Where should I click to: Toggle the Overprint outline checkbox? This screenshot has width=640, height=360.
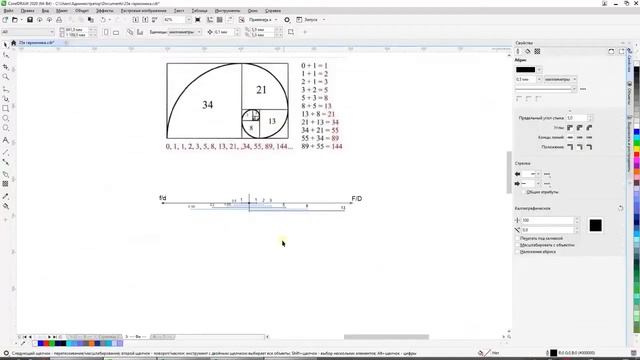[x=517, y=252]
